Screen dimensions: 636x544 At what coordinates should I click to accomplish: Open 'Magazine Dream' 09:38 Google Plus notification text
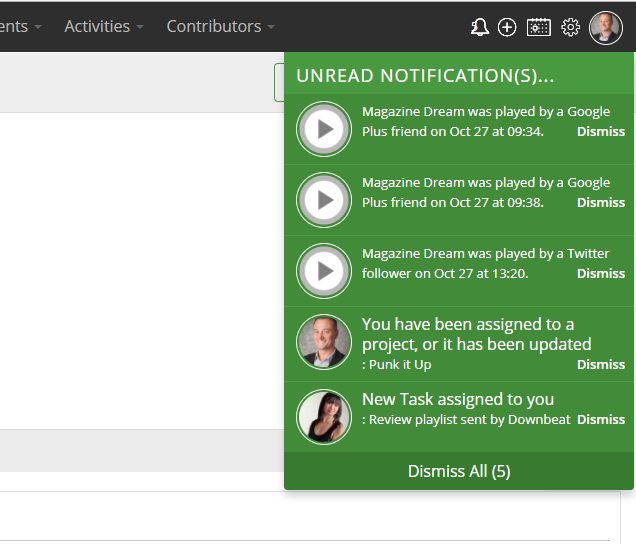(486, 192)
